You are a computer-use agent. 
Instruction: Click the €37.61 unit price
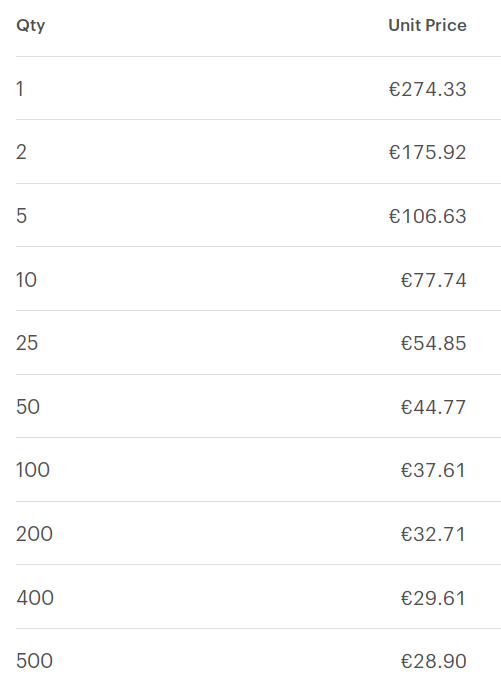(x=433, y=470)
